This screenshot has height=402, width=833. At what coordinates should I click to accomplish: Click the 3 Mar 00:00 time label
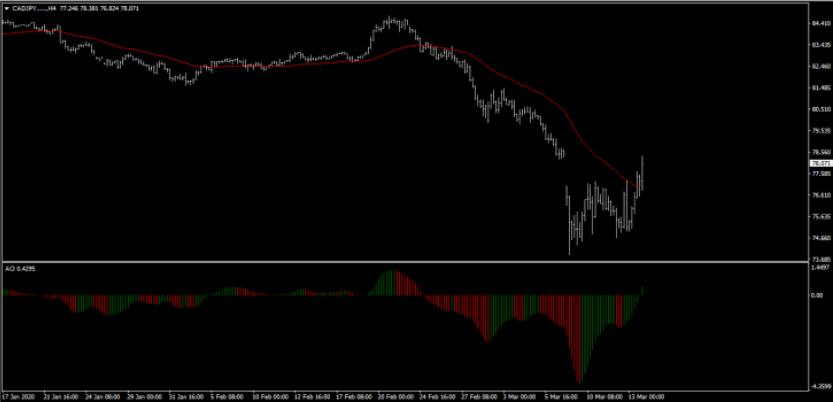coord(520,395)
